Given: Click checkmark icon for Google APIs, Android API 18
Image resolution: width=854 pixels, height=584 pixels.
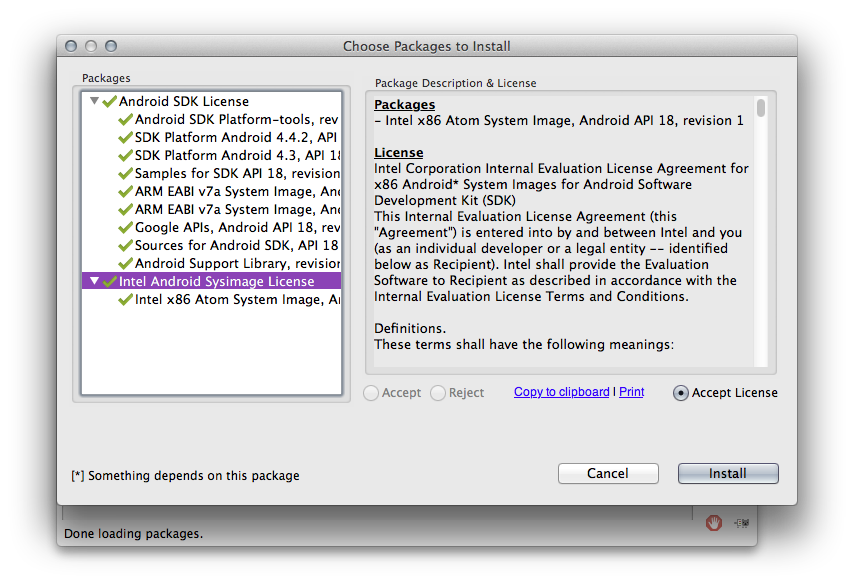Looking at the screenshot, I should 126,227.
